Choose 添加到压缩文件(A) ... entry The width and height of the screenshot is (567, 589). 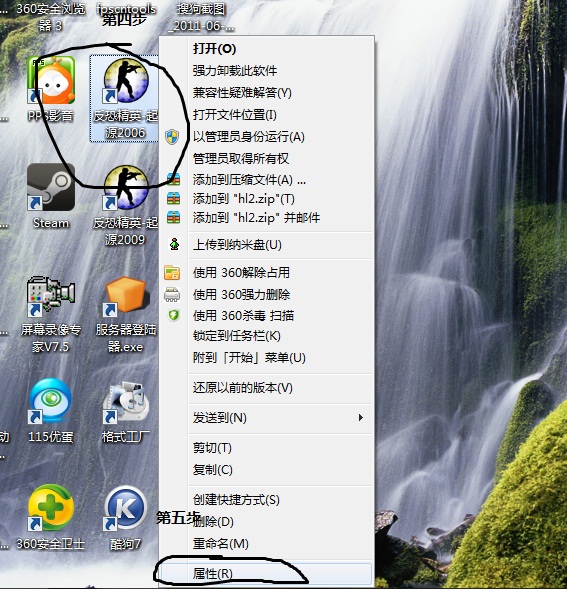249,180
